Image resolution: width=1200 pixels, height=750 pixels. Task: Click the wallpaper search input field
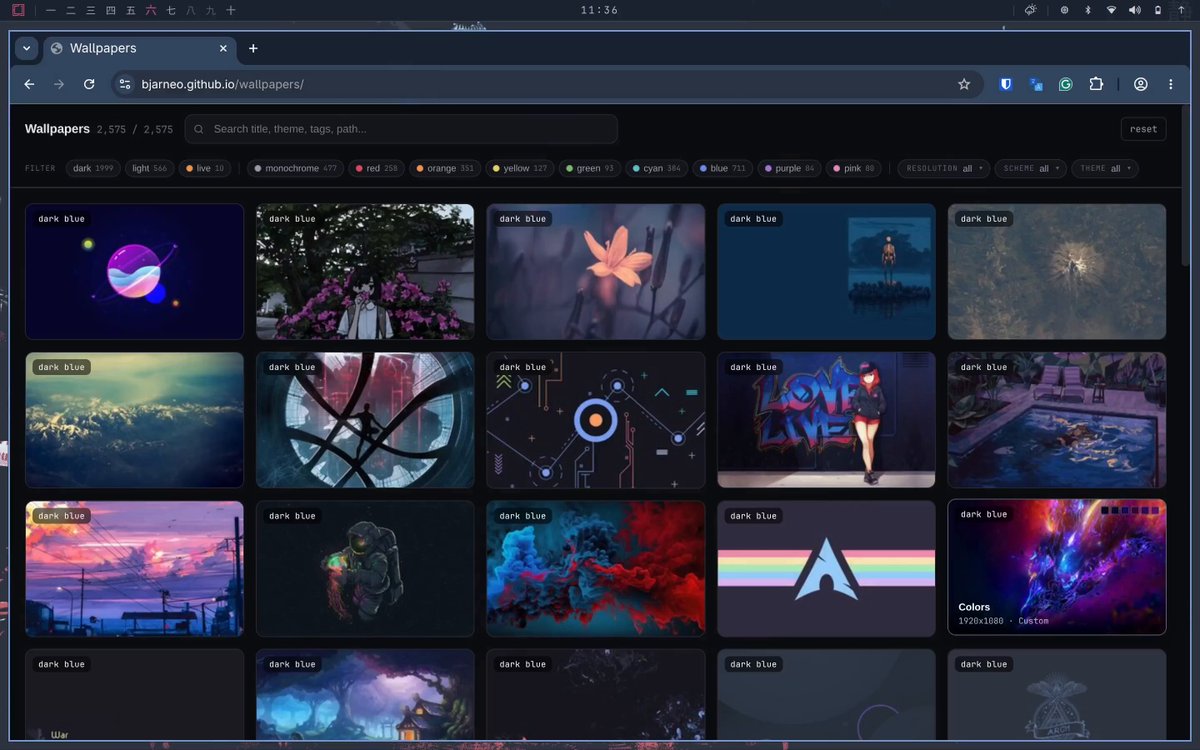(401, 129)
